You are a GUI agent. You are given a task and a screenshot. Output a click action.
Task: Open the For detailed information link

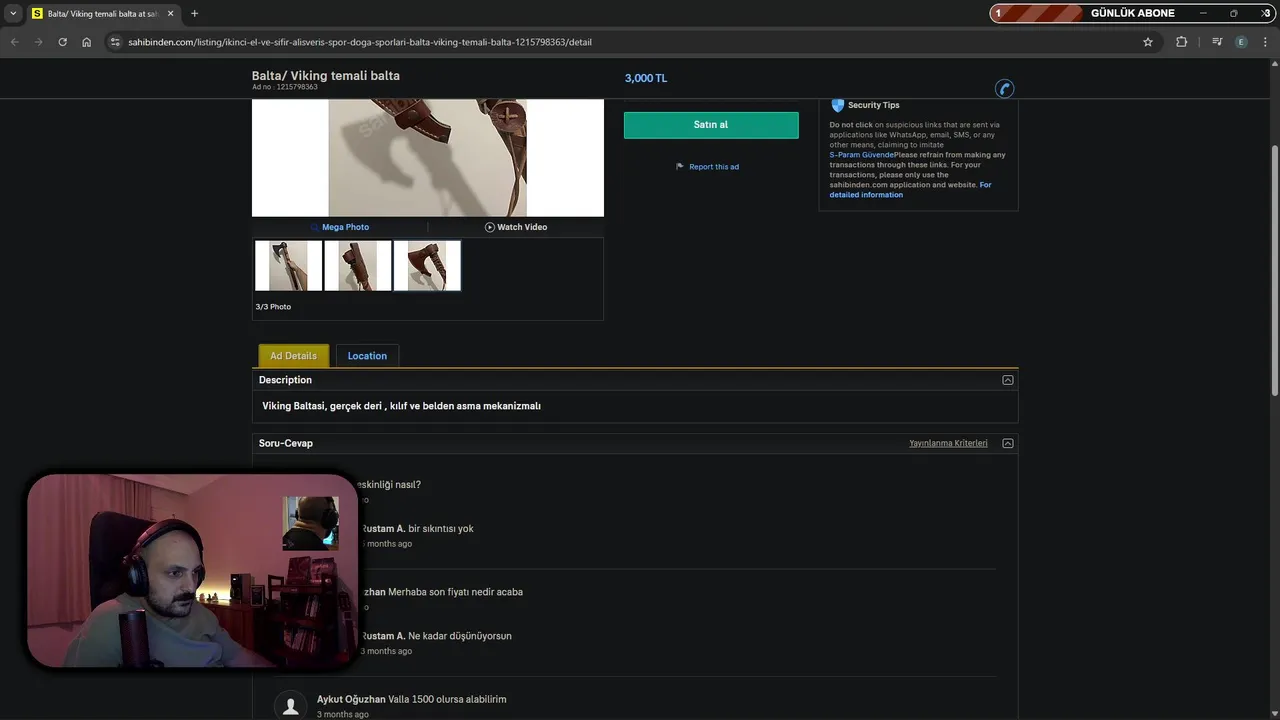pyautogui.click(x=910, y=190)
